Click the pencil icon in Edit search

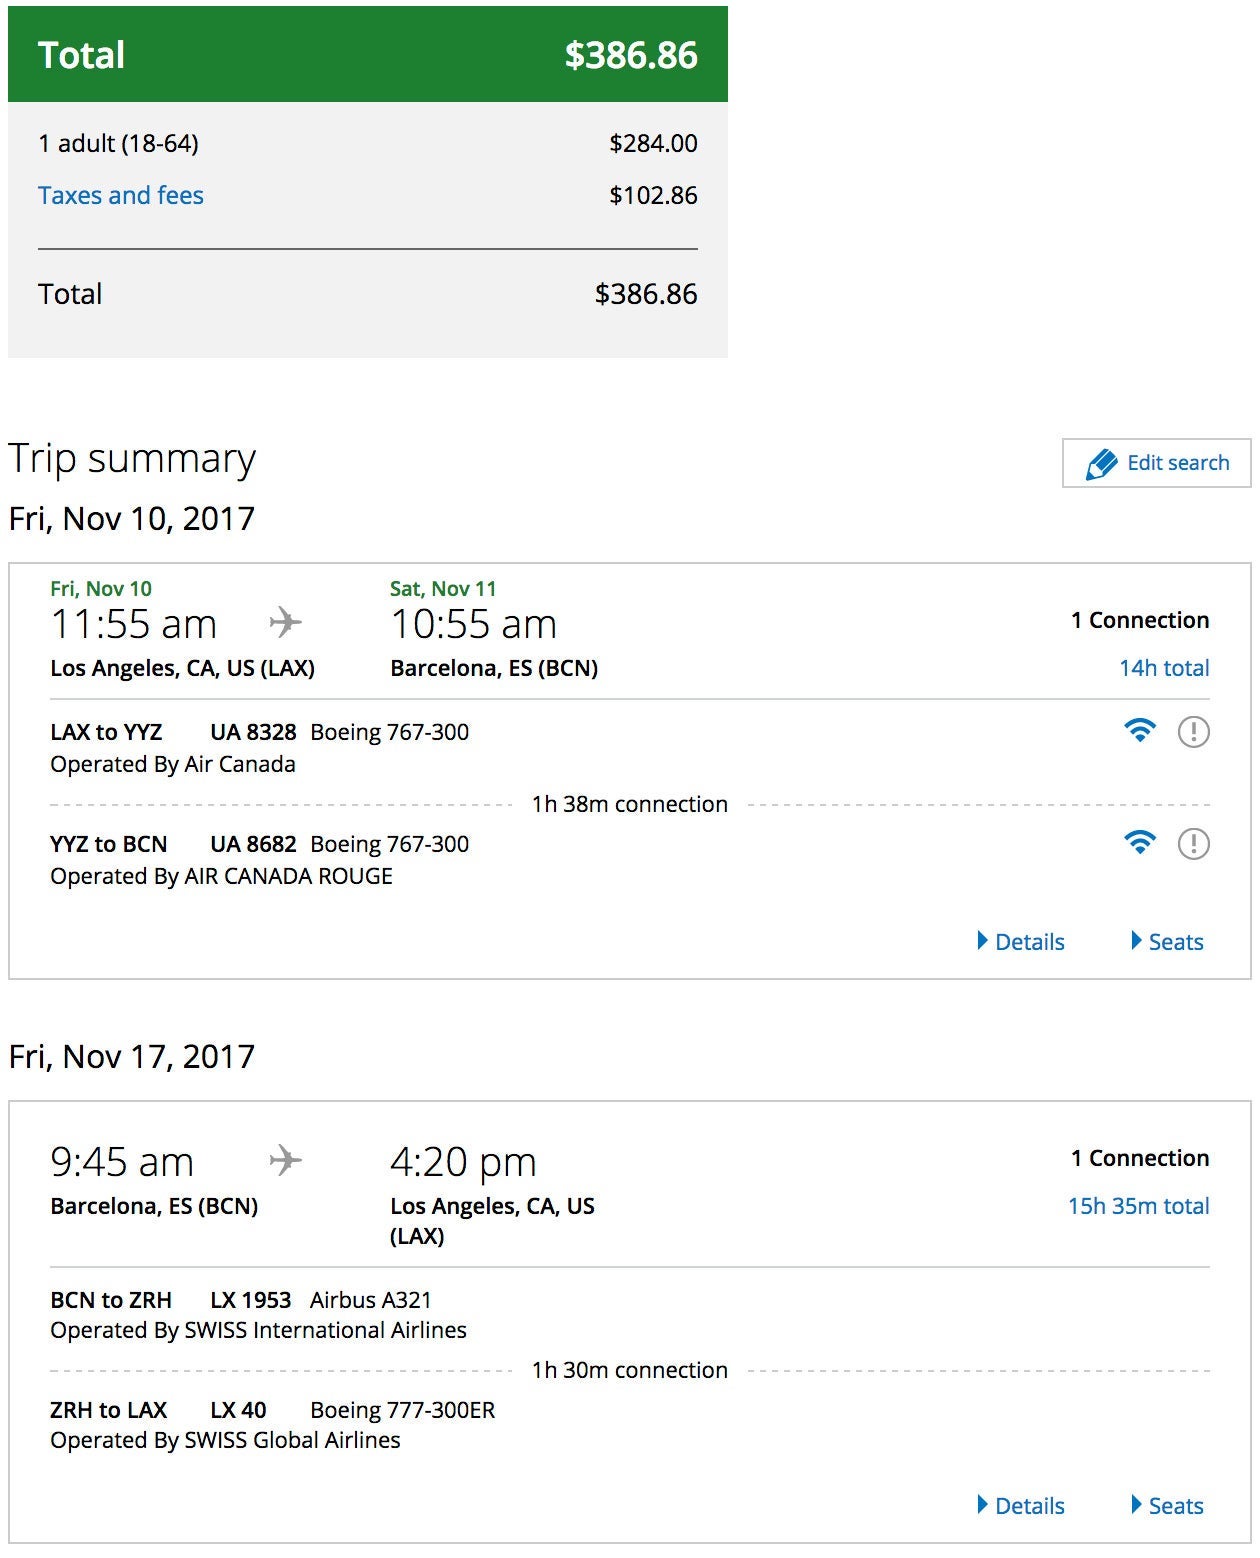coord(1101,464)
